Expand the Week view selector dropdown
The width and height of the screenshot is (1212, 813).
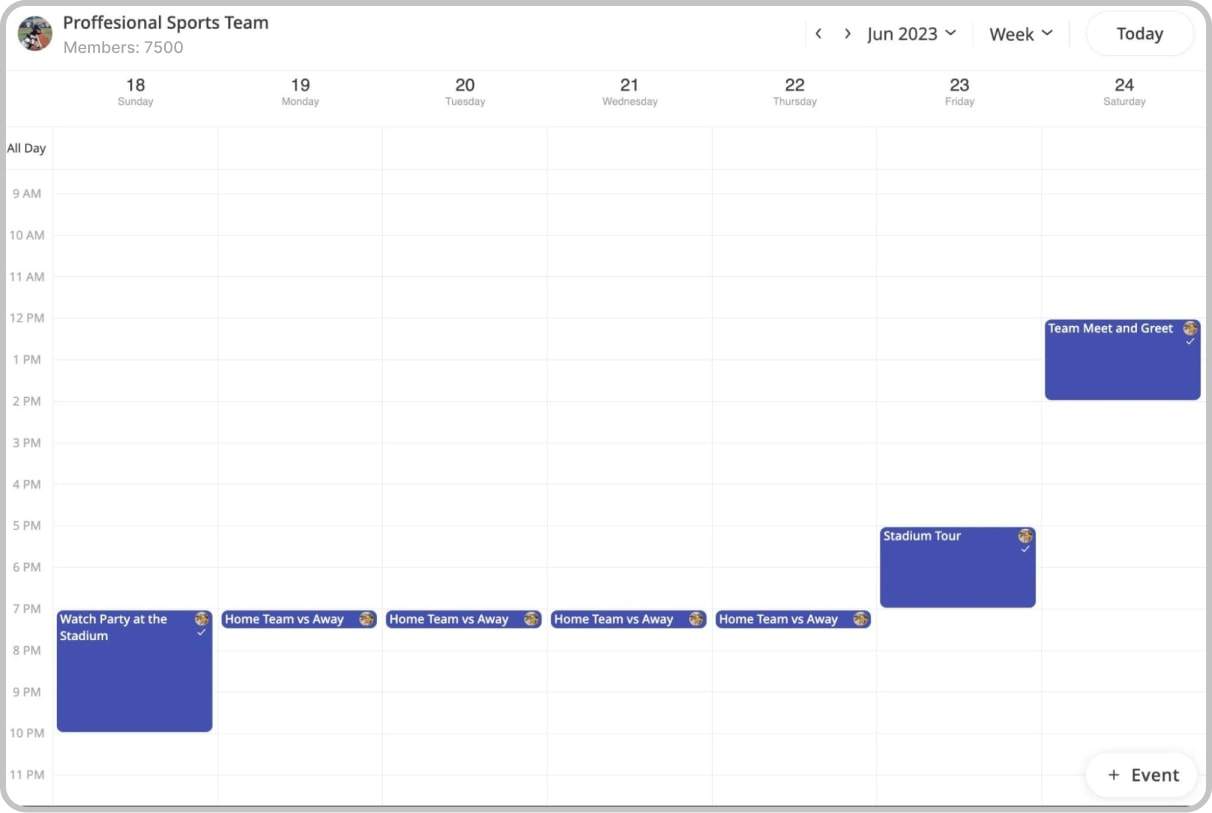[x=1020, y=34]
